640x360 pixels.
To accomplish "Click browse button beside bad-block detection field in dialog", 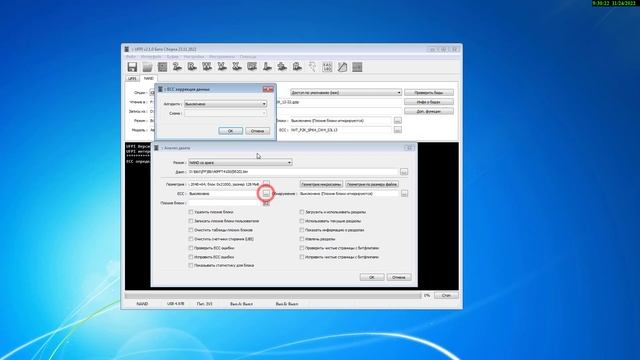I will tap(404, 193).
